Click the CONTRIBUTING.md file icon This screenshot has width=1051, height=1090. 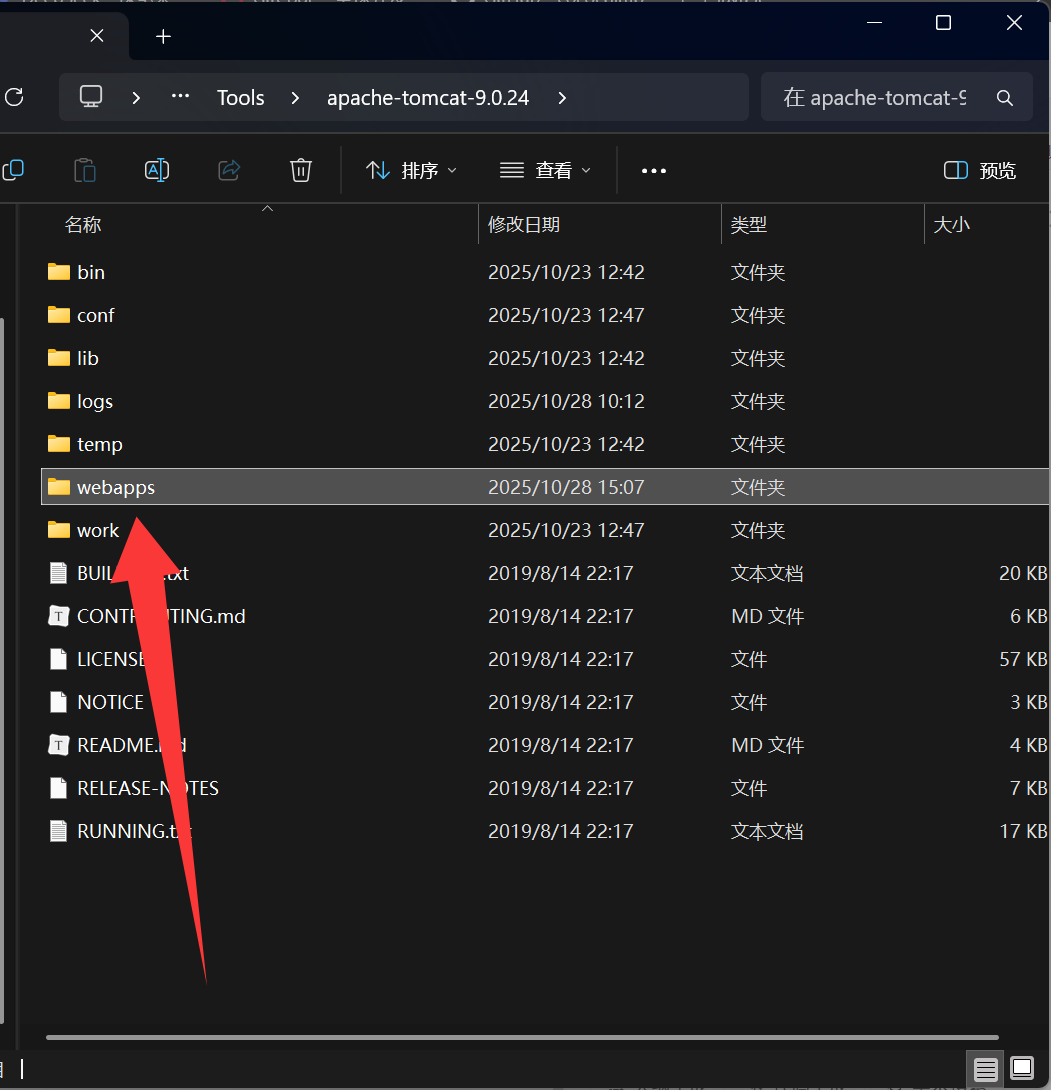coord(58,616)
